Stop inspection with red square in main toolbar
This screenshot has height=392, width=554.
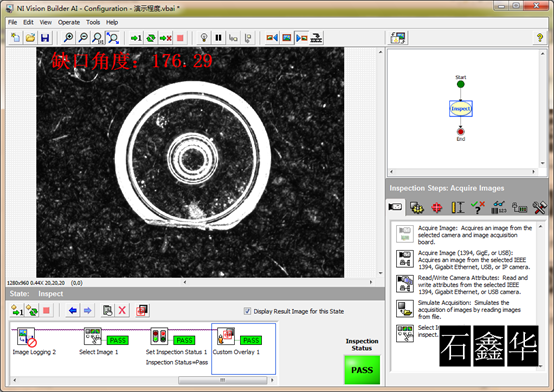[180, 38]
